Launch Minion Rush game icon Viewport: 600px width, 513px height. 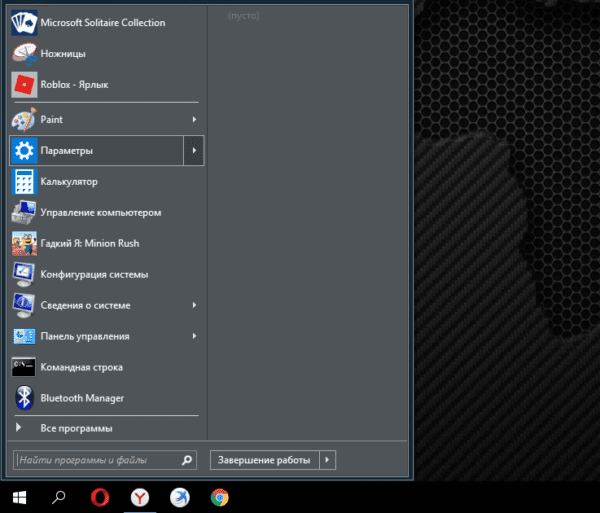coord(24,243)
